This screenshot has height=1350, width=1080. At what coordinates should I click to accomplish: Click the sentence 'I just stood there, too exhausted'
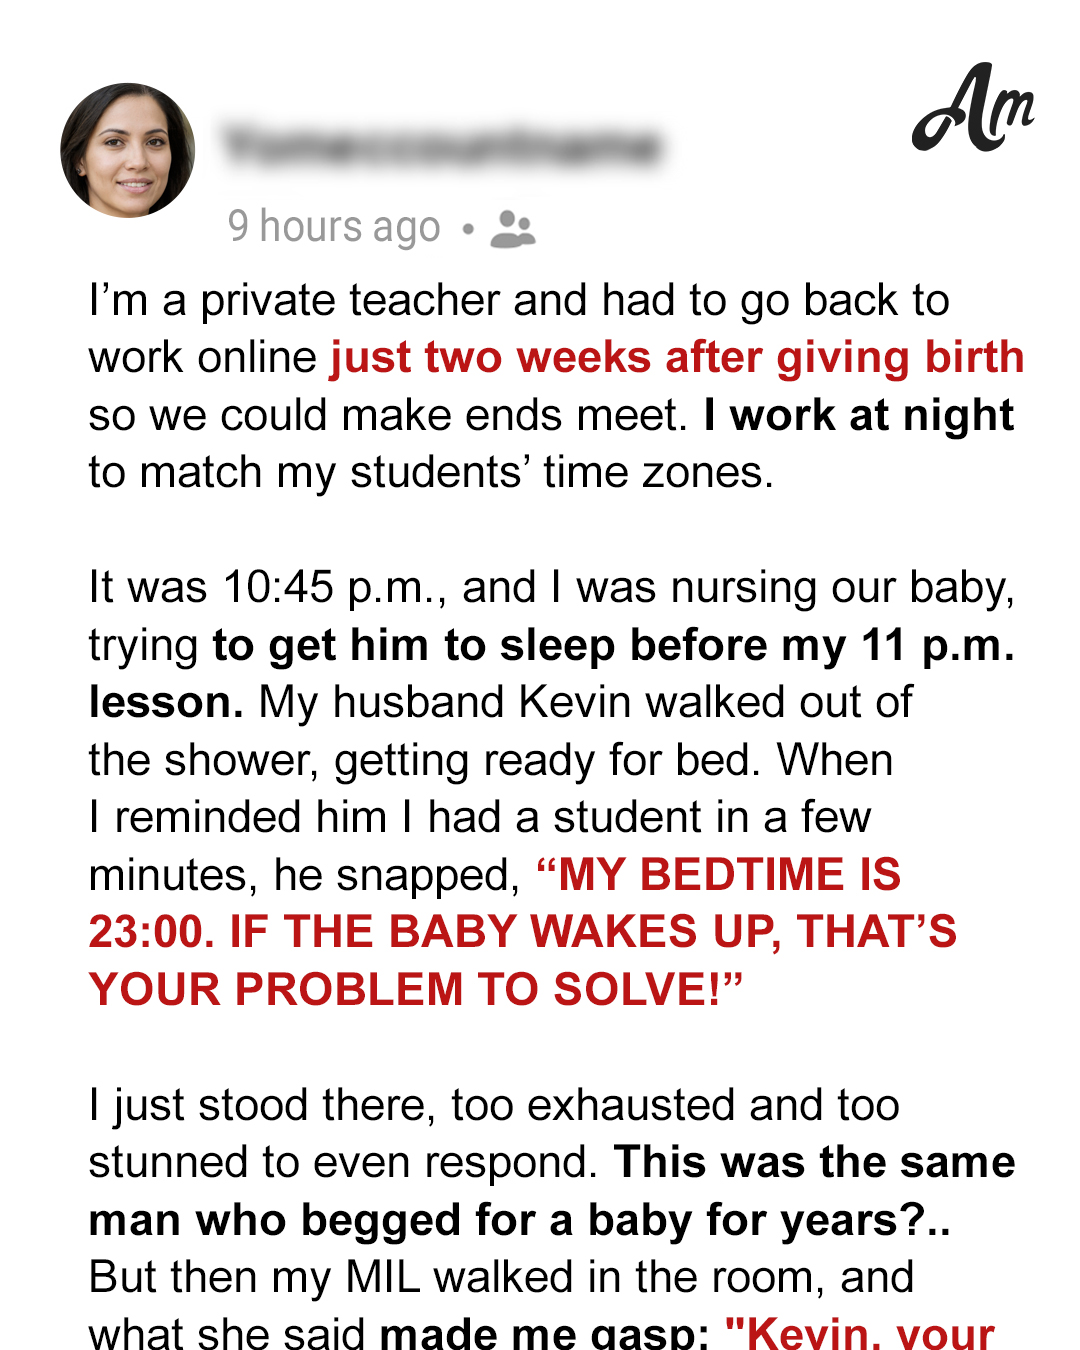494,1105
